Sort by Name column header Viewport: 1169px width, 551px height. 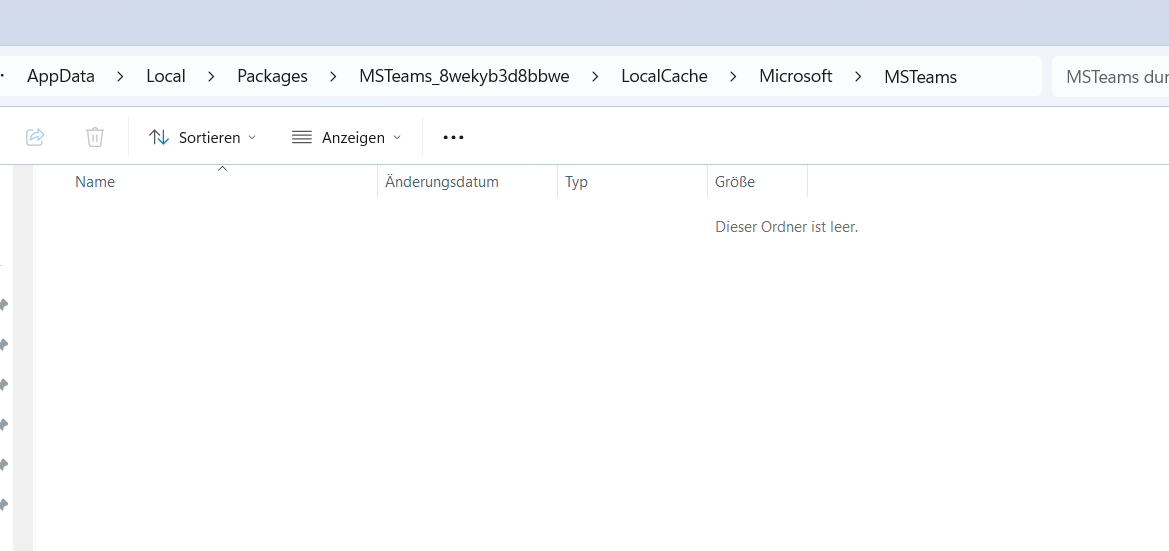(x=205, y=182)
